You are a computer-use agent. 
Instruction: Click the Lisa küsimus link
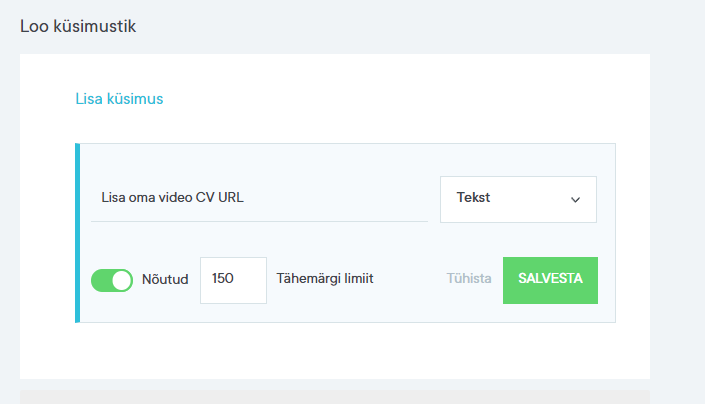(119, 99)
